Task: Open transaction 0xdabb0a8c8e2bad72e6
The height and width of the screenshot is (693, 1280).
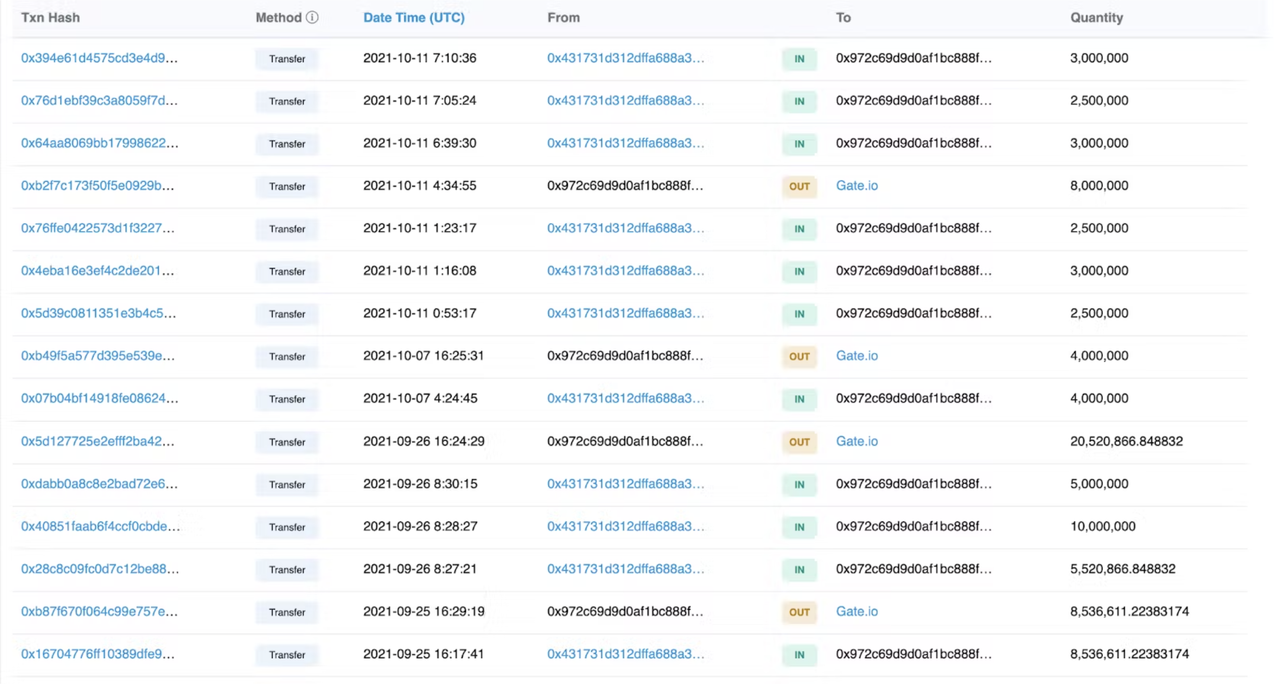Action: click(x=100, y=484)
